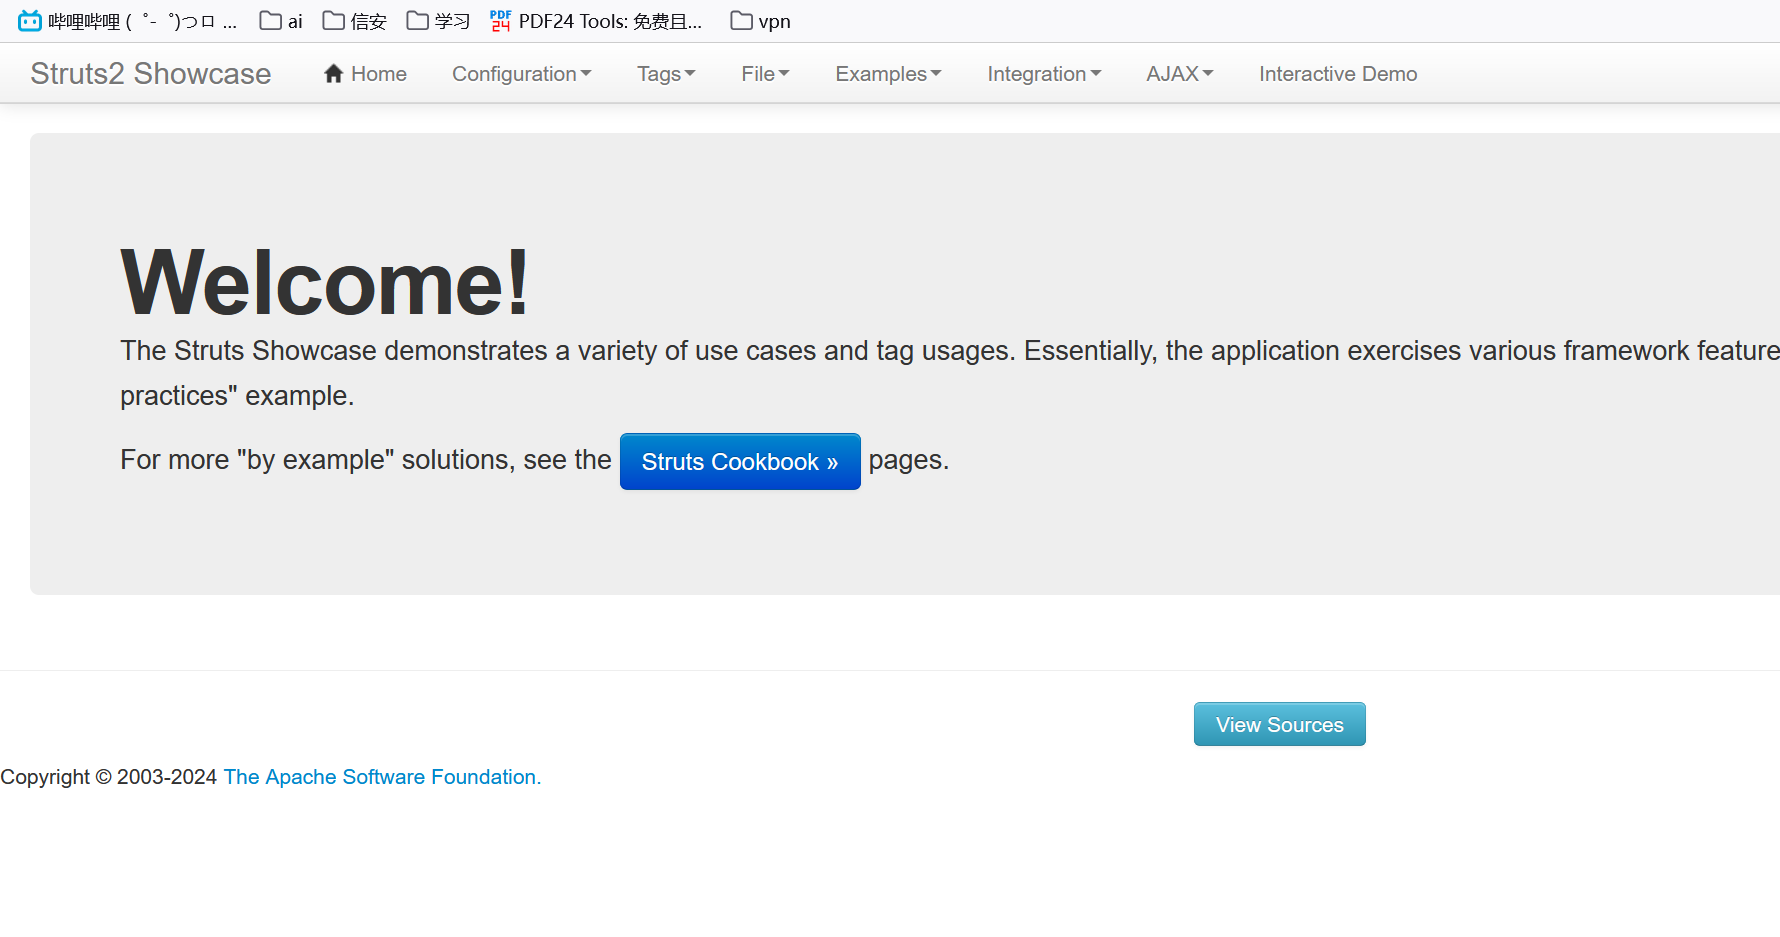
Task: Click the Struts2 Showcase brand link
Action: pyautogui.click(x=151, y=73)
